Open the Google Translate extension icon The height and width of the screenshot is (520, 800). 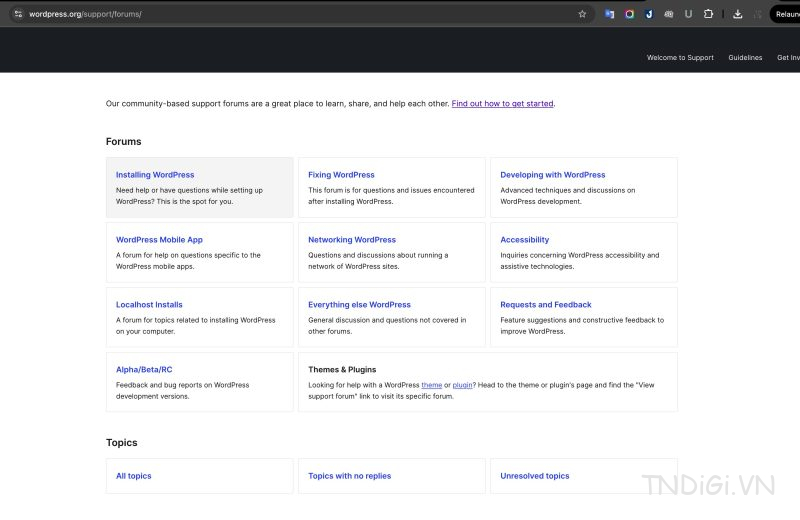coord(609,14)
